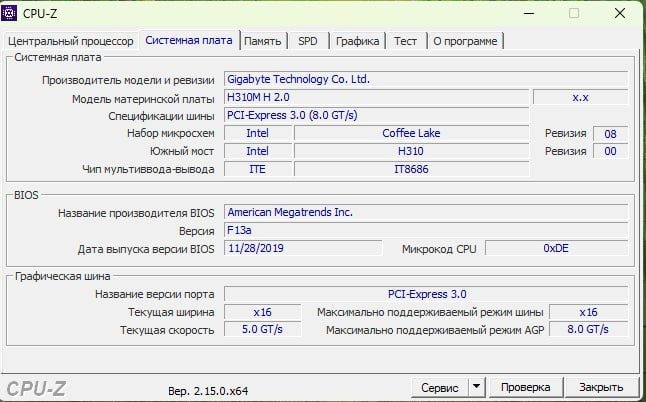Click the Чип мультиввода-вывода label
Viewport: 646px width, 402px height.
pyautogui.click(x=148, y=169)
